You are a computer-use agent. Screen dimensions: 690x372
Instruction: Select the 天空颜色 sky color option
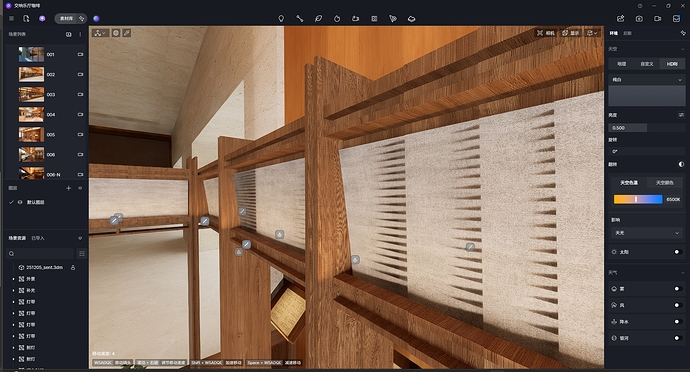(664, 183)
